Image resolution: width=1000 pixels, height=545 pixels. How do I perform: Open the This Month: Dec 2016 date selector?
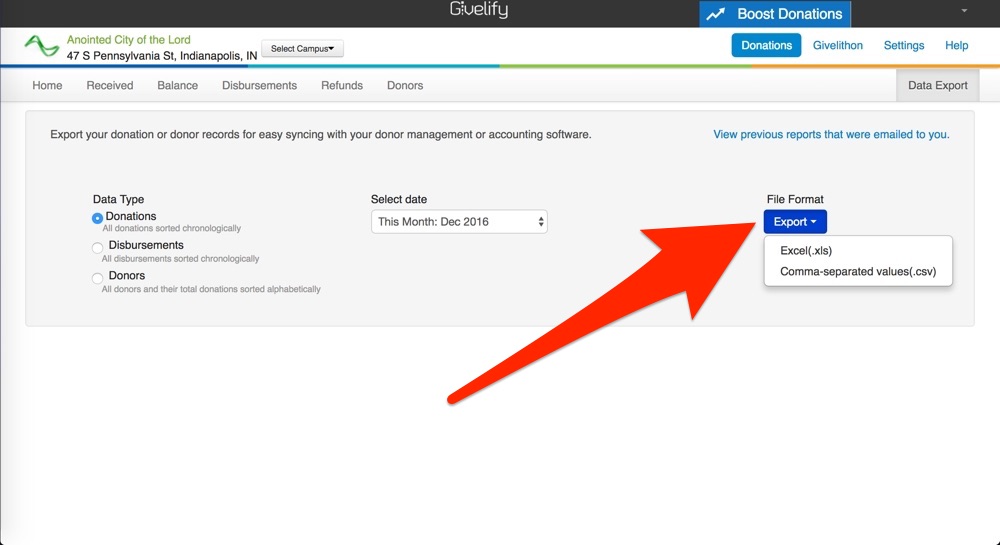tap(459, 222)
